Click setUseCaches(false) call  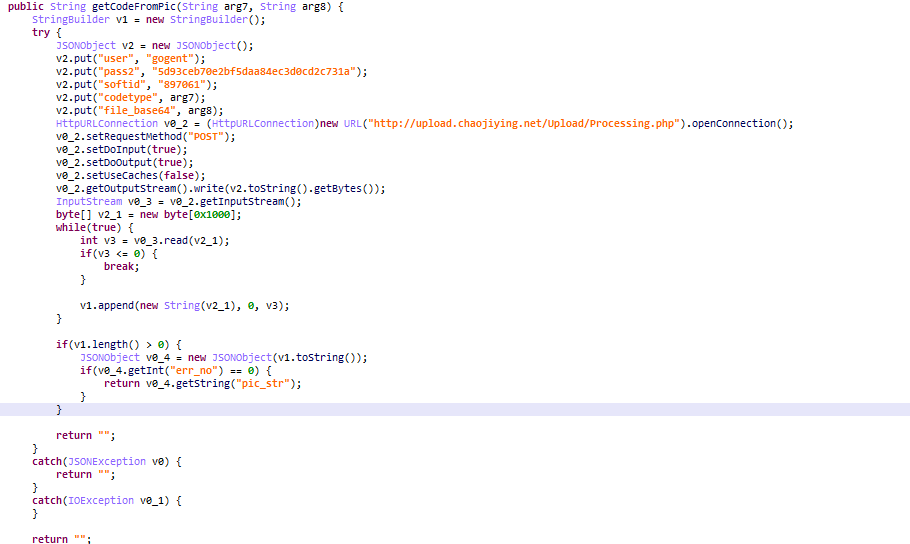[131, 175]
